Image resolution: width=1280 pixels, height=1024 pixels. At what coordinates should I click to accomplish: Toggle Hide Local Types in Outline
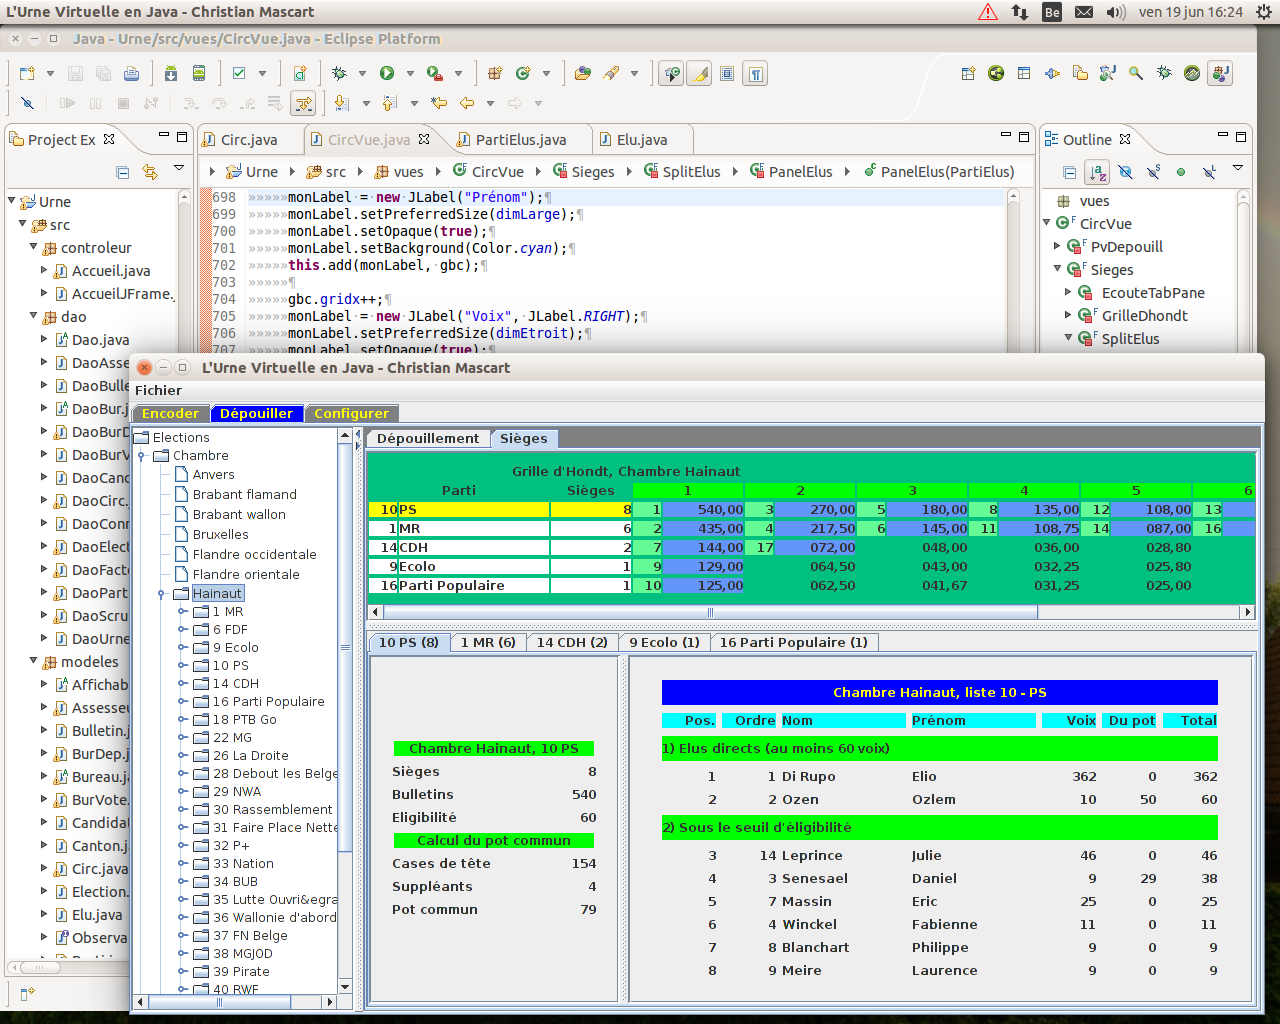(1209, 172)
